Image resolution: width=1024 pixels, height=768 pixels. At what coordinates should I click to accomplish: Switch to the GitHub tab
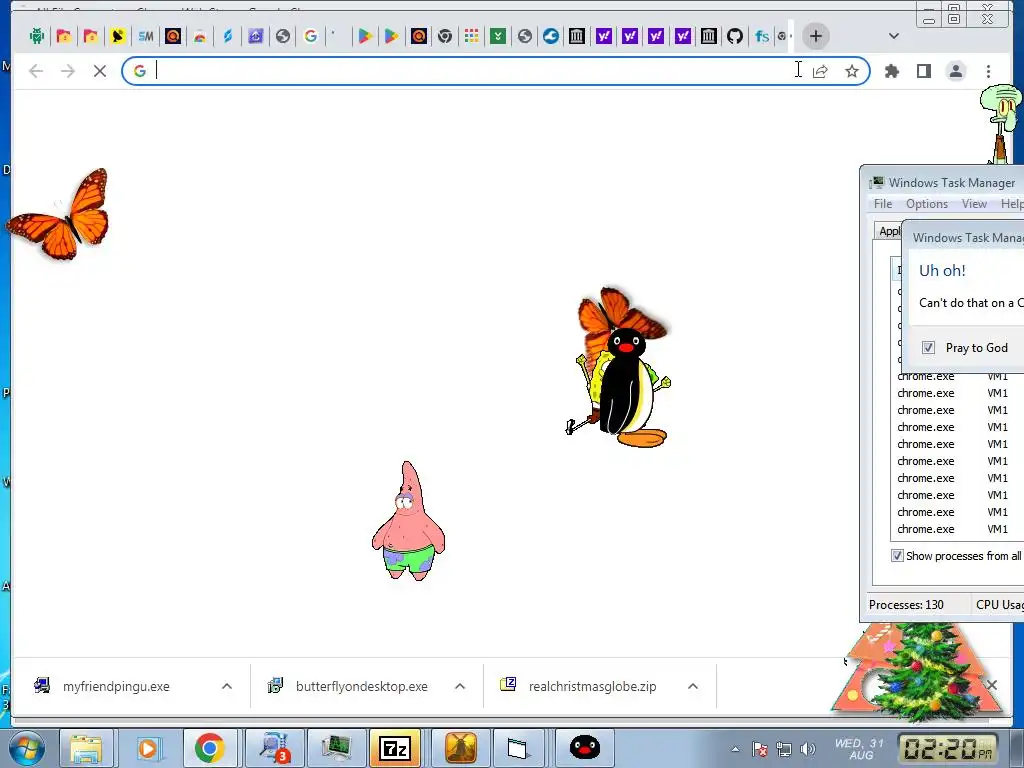coord(735,36)
